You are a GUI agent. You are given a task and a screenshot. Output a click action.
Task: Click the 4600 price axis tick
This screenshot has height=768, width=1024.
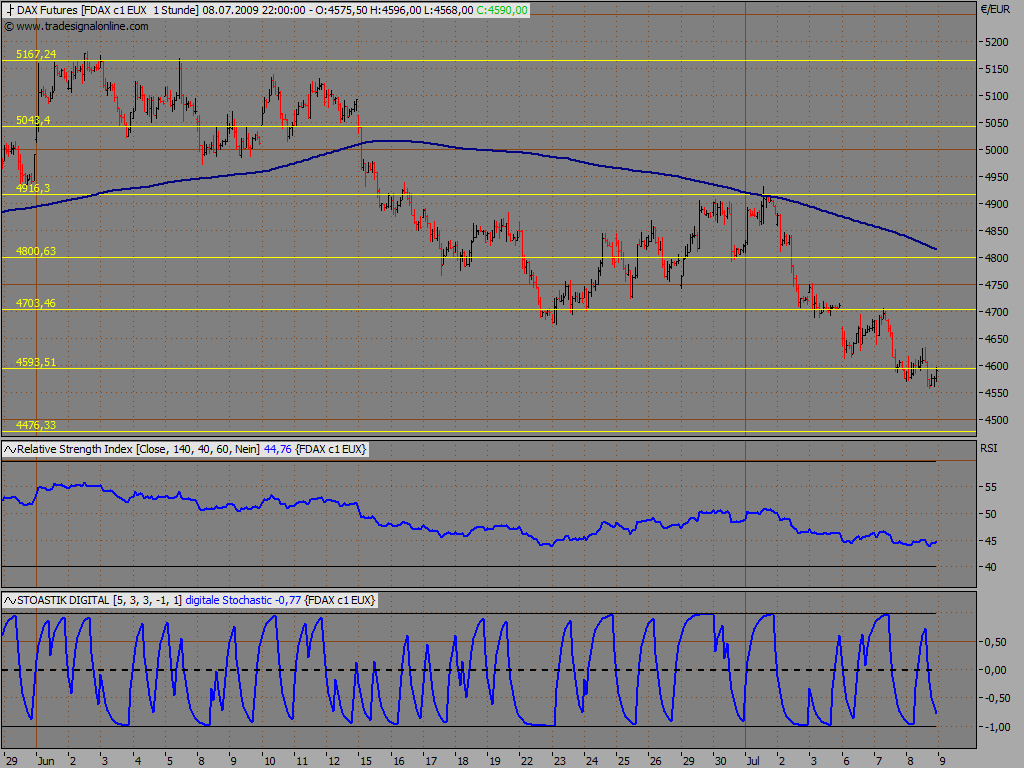[x=997, y=366]
